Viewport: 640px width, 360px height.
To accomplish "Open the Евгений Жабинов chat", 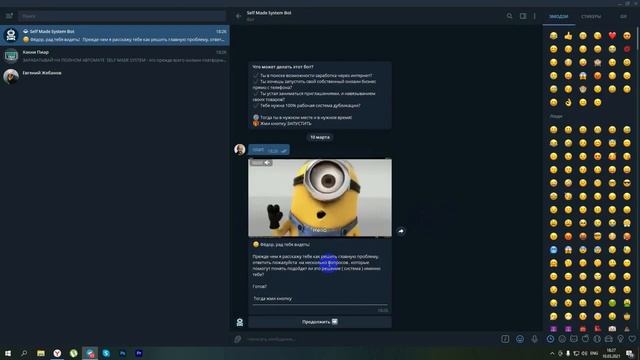I will 115,76.
